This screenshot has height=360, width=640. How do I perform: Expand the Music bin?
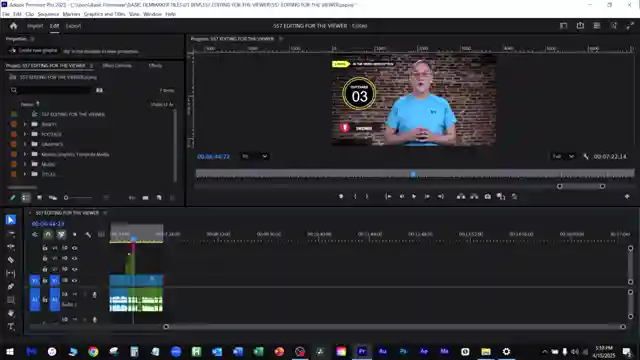(x=24, y=164)
